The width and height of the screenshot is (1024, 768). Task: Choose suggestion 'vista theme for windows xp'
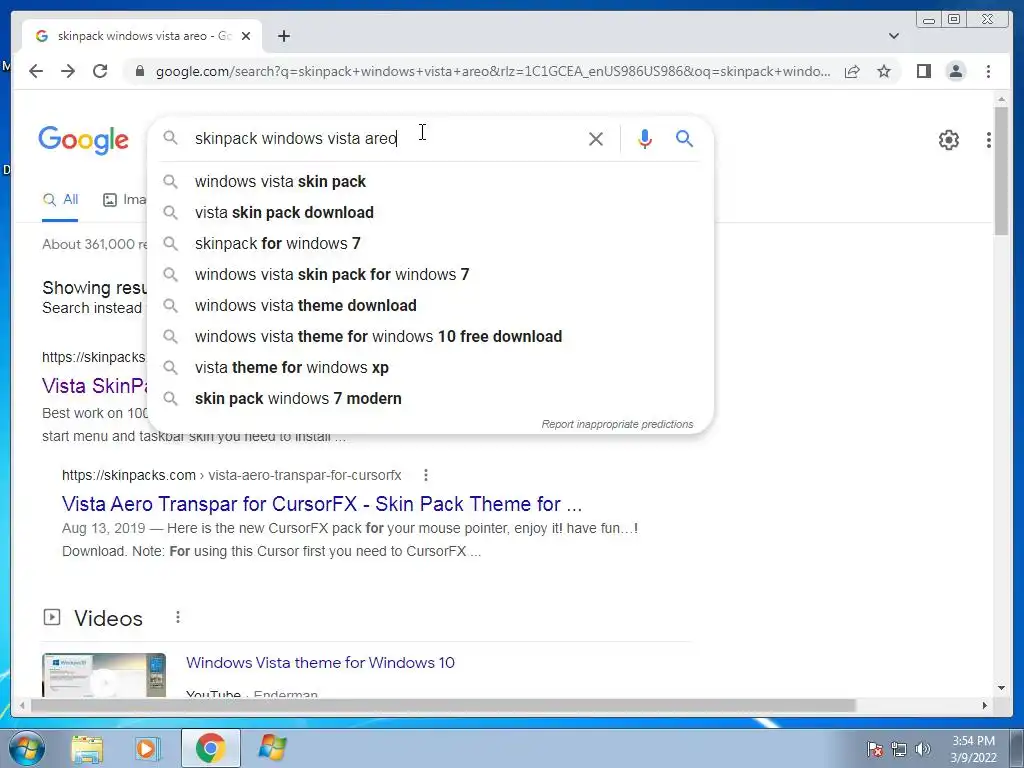[431, 368]
